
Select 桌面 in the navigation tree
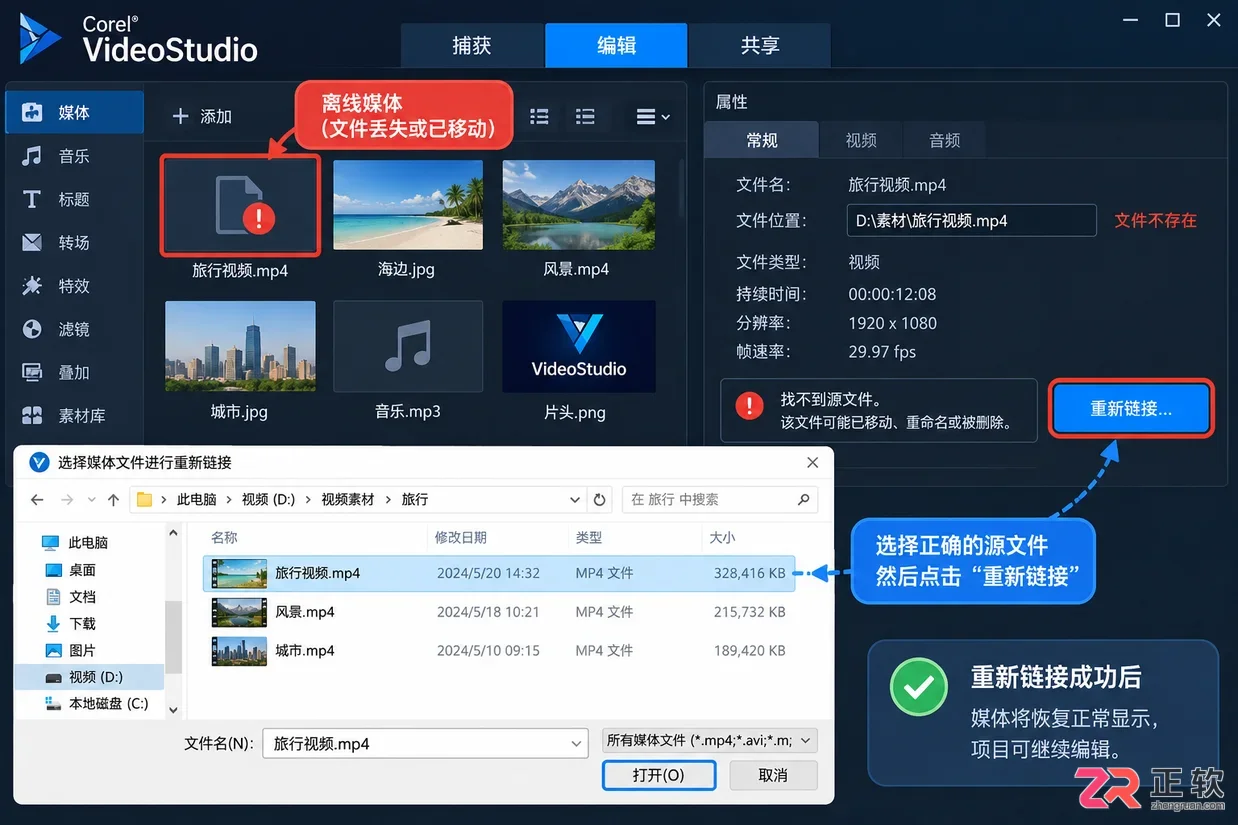[x=82, y=569]
